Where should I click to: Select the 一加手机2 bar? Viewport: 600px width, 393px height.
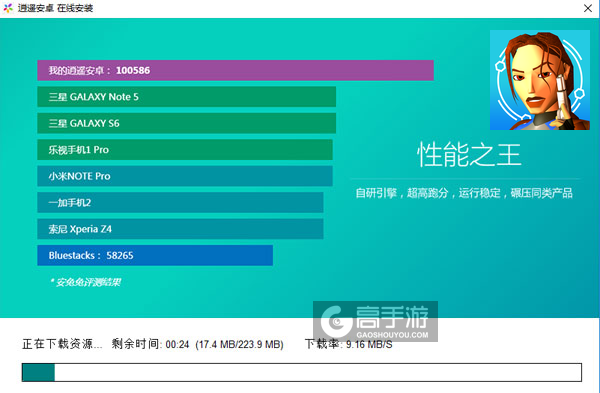coord(180,202)
